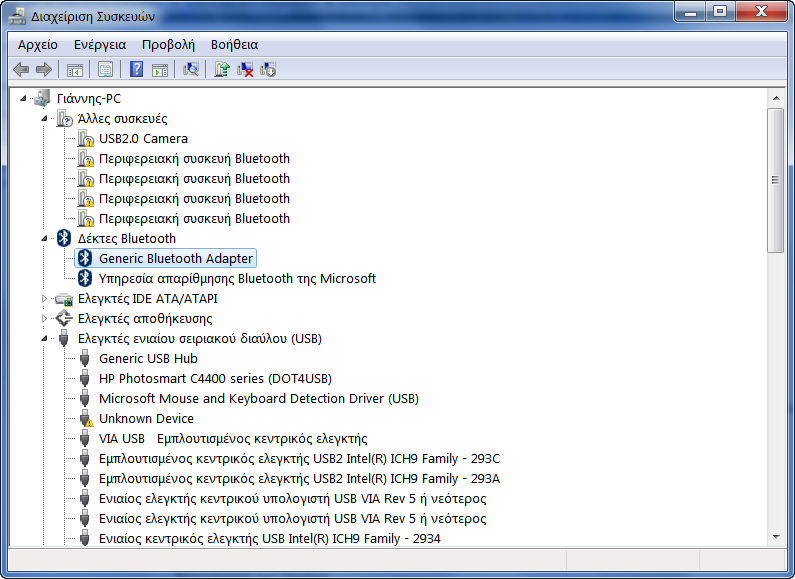Click the Back arrow toolbar icon
The image size is (795, 579).
coord(21,69)
